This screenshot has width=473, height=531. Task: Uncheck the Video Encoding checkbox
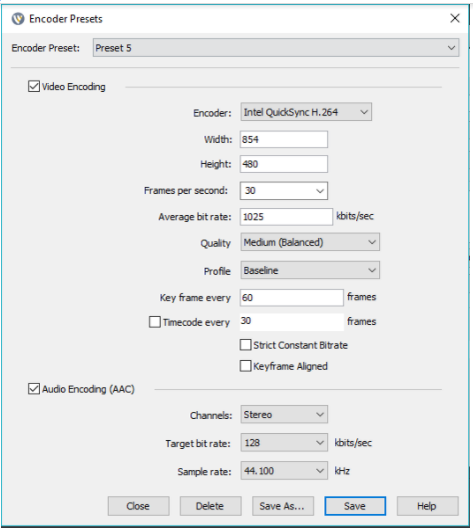tap(34, 86)
